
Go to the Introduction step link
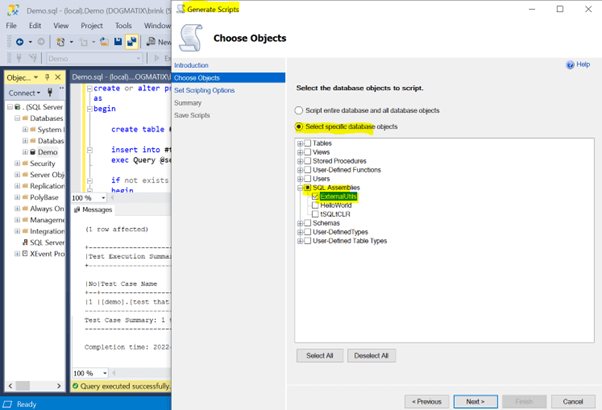[x=191, y=65]
